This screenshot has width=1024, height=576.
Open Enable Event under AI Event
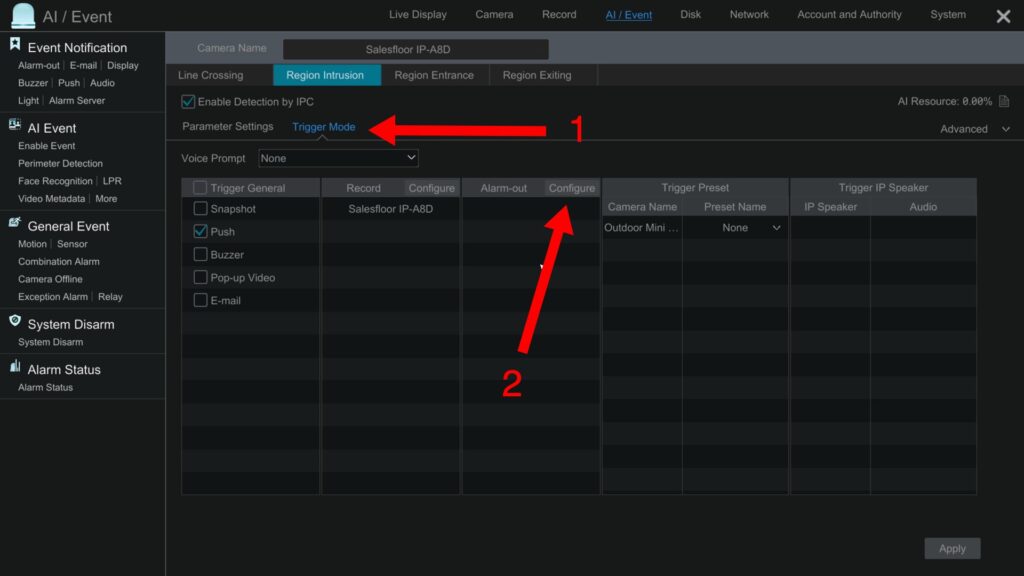click(46, 146)
